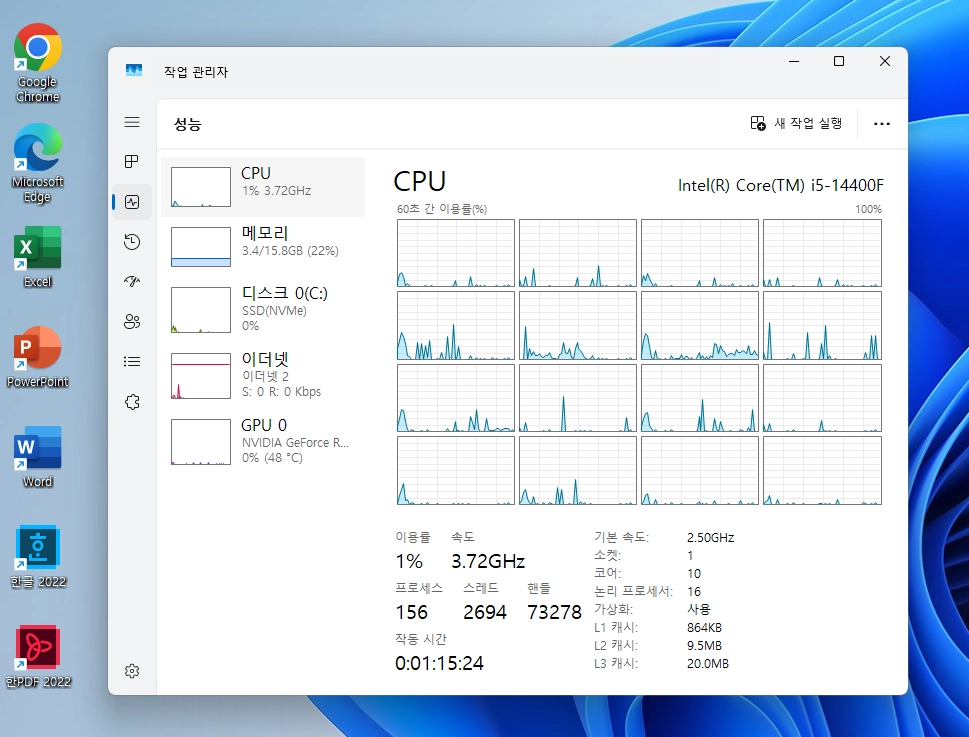Screen dimensions: 969x737
Task: Click the PowerPoint desktop shortcut
Action: [38, 357]
